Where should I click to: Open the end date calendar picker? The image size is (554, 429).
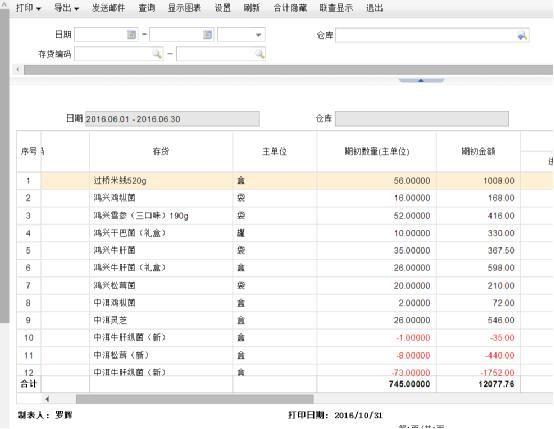[207, 35]
